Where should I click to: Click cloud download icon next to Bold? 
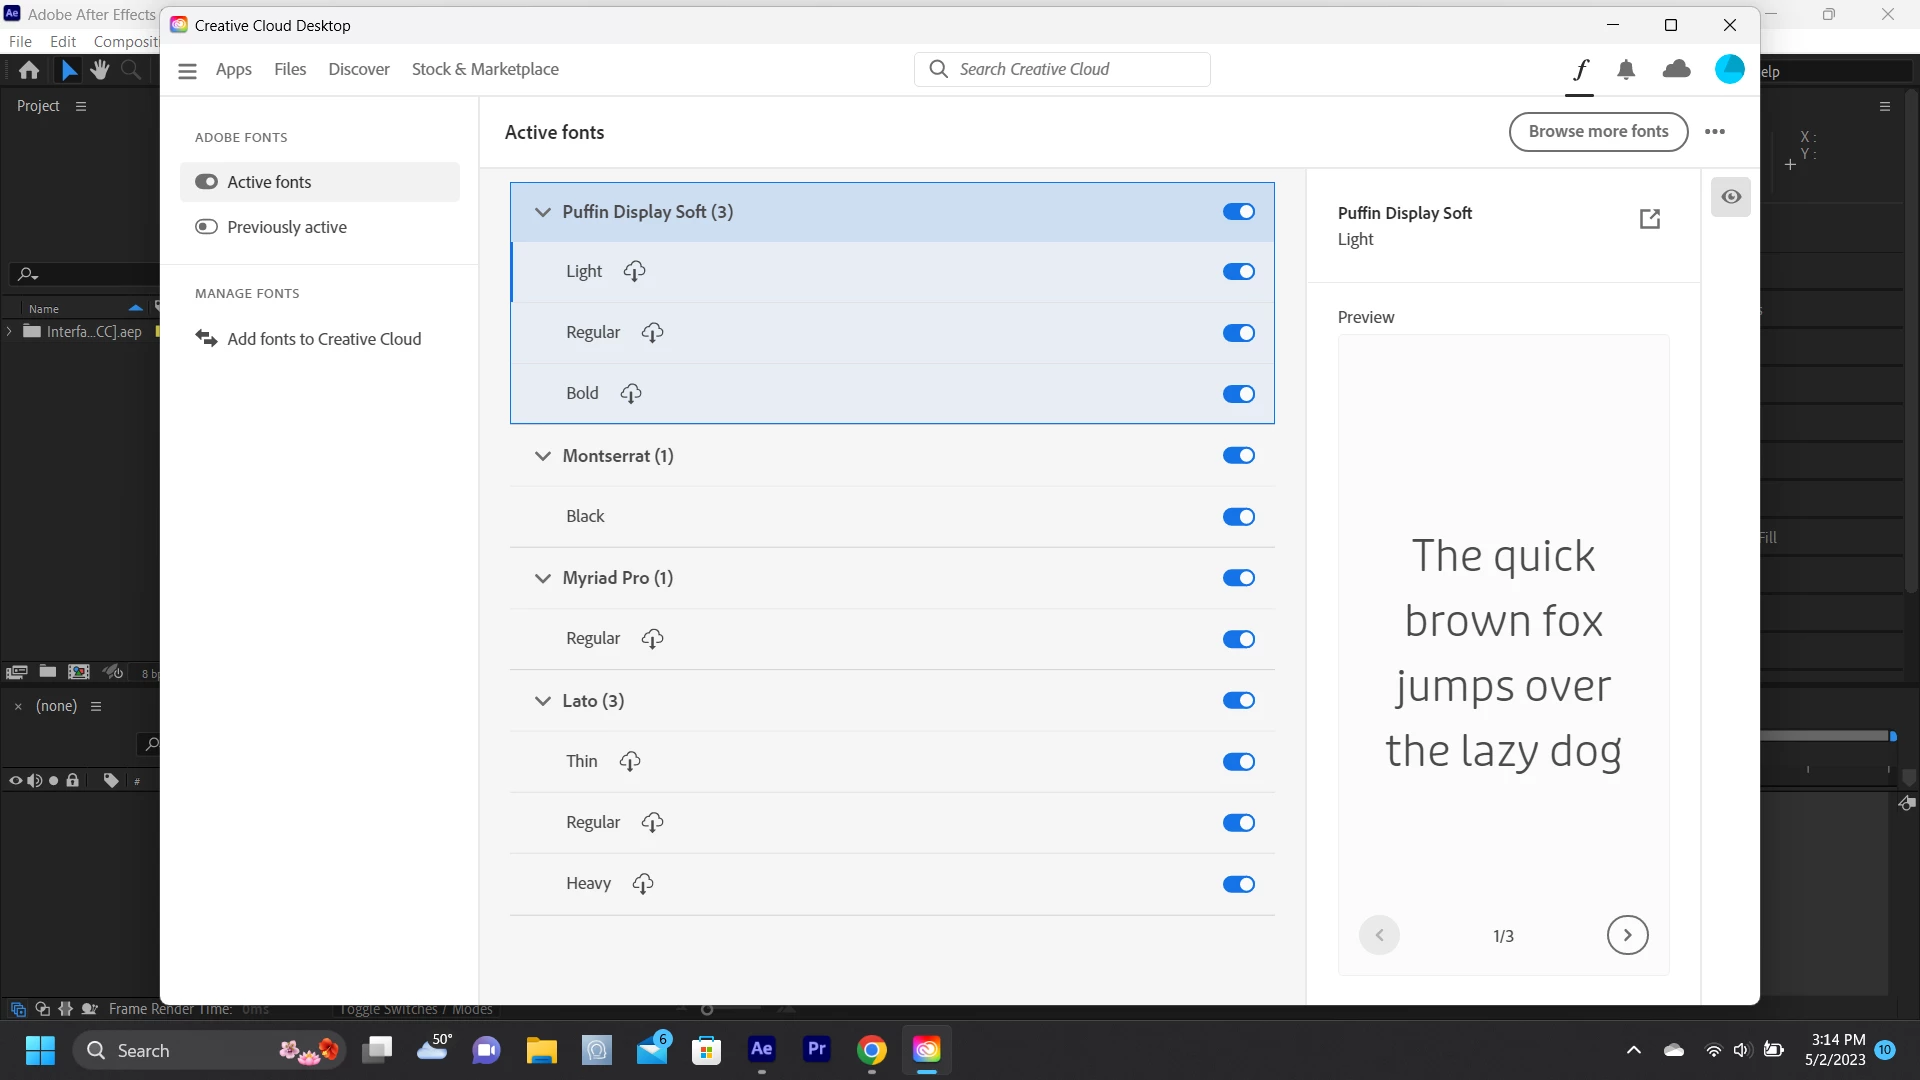631,394
